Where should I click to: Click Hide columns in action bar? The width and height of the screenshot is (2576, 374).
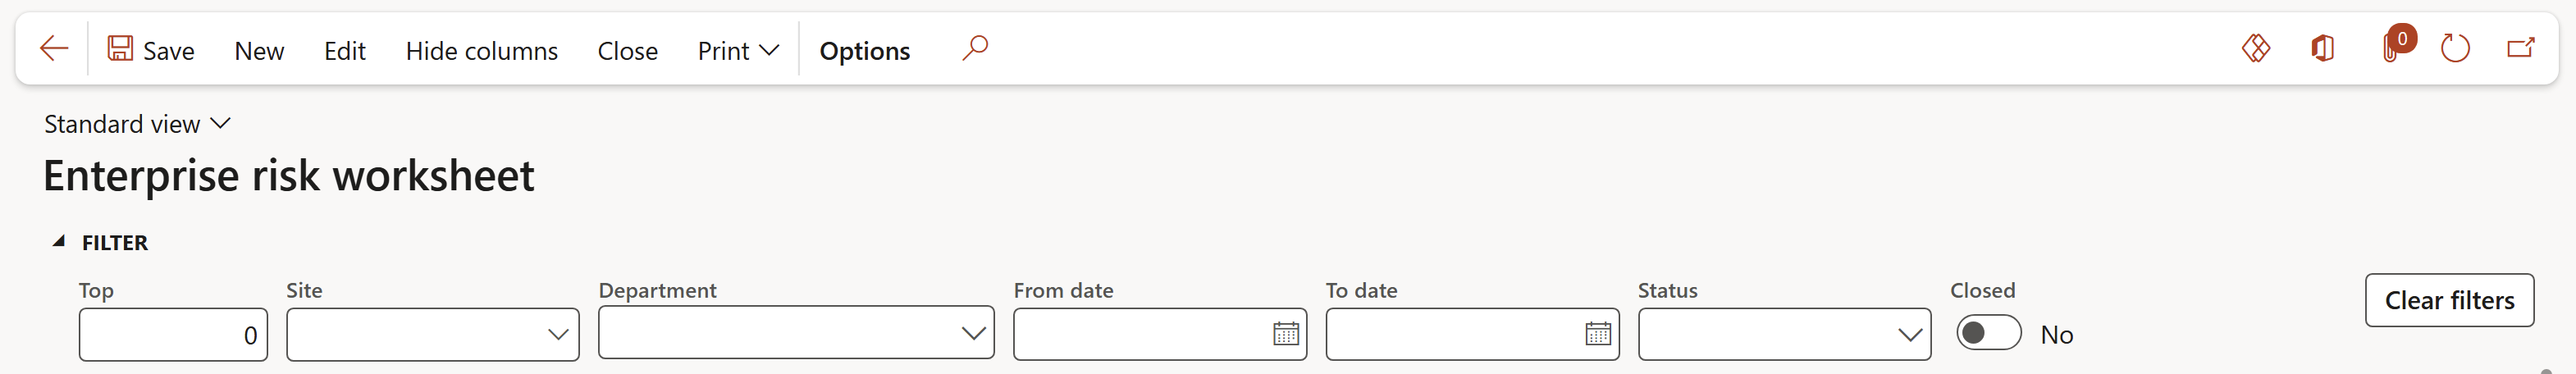tap(482, 50)
